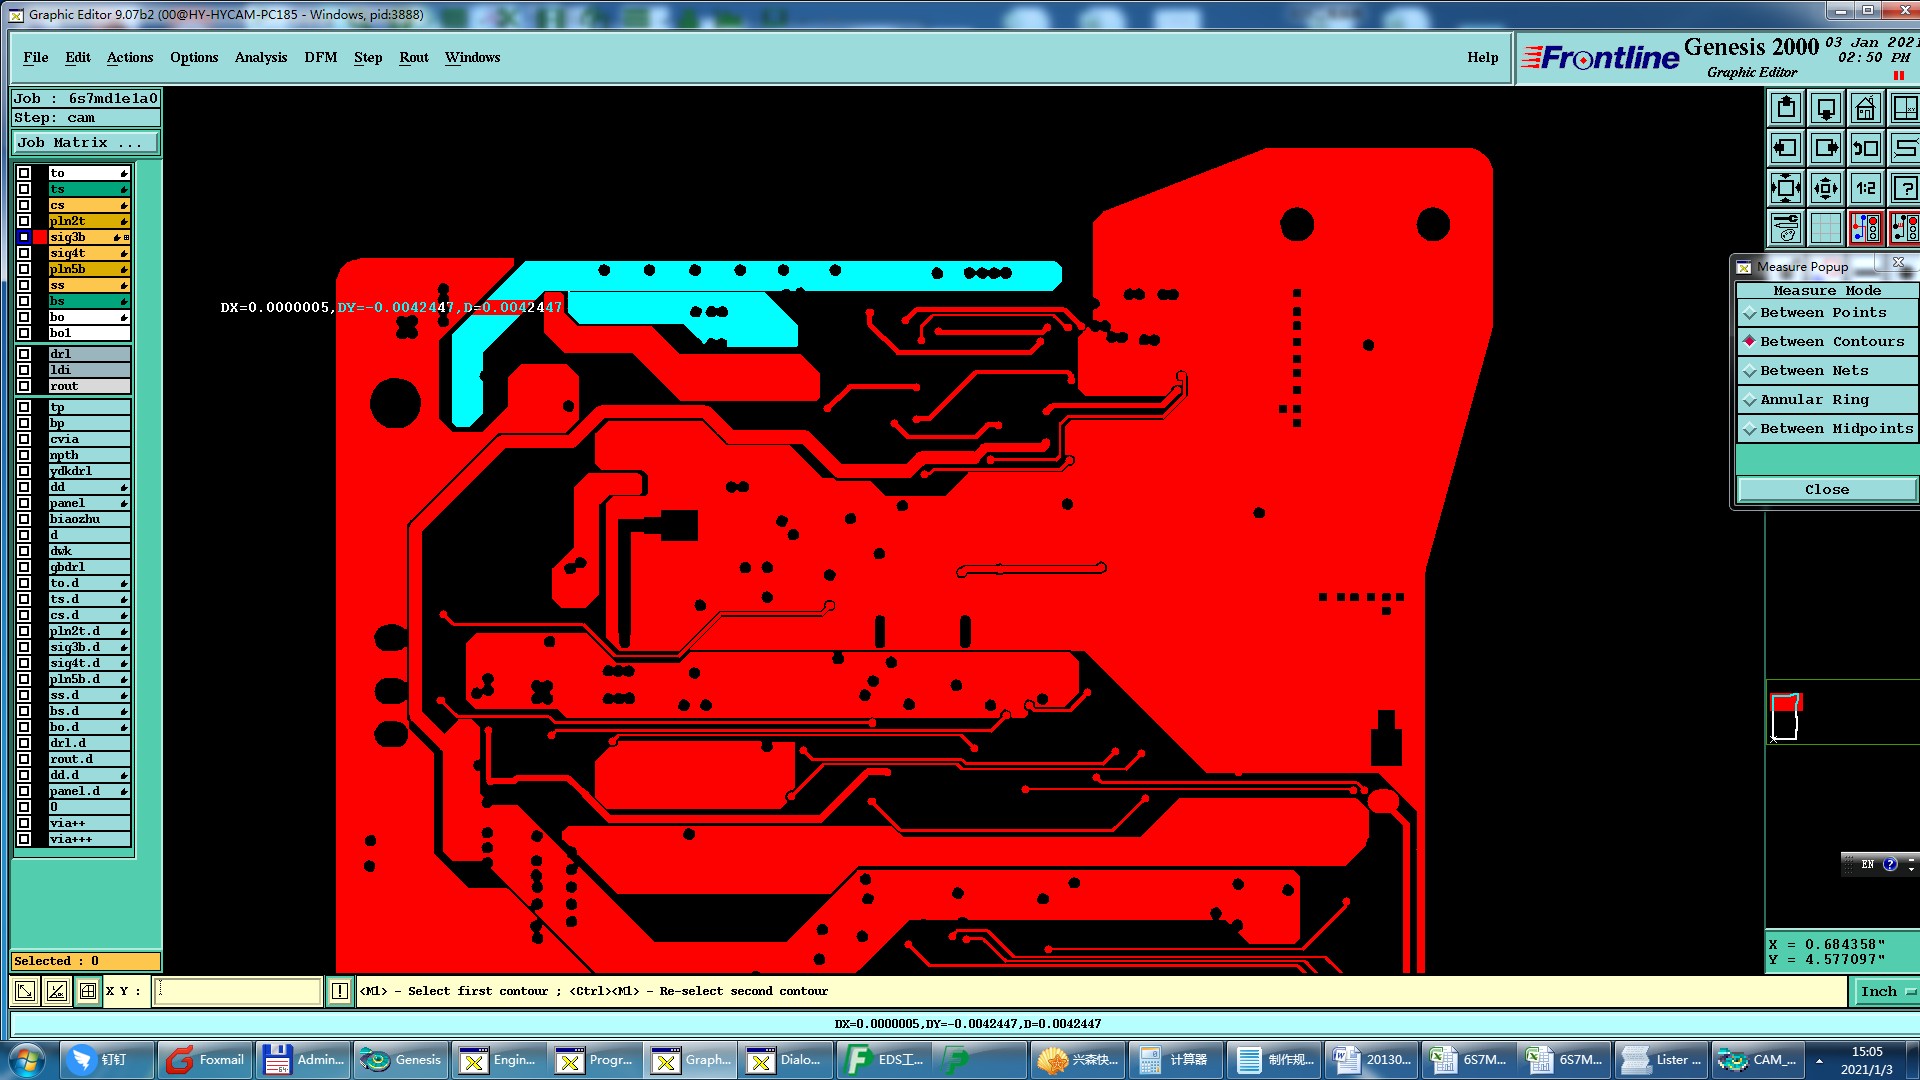
Task: Select Annular Ring measure mode
Action: click(x=1813, y=400)
